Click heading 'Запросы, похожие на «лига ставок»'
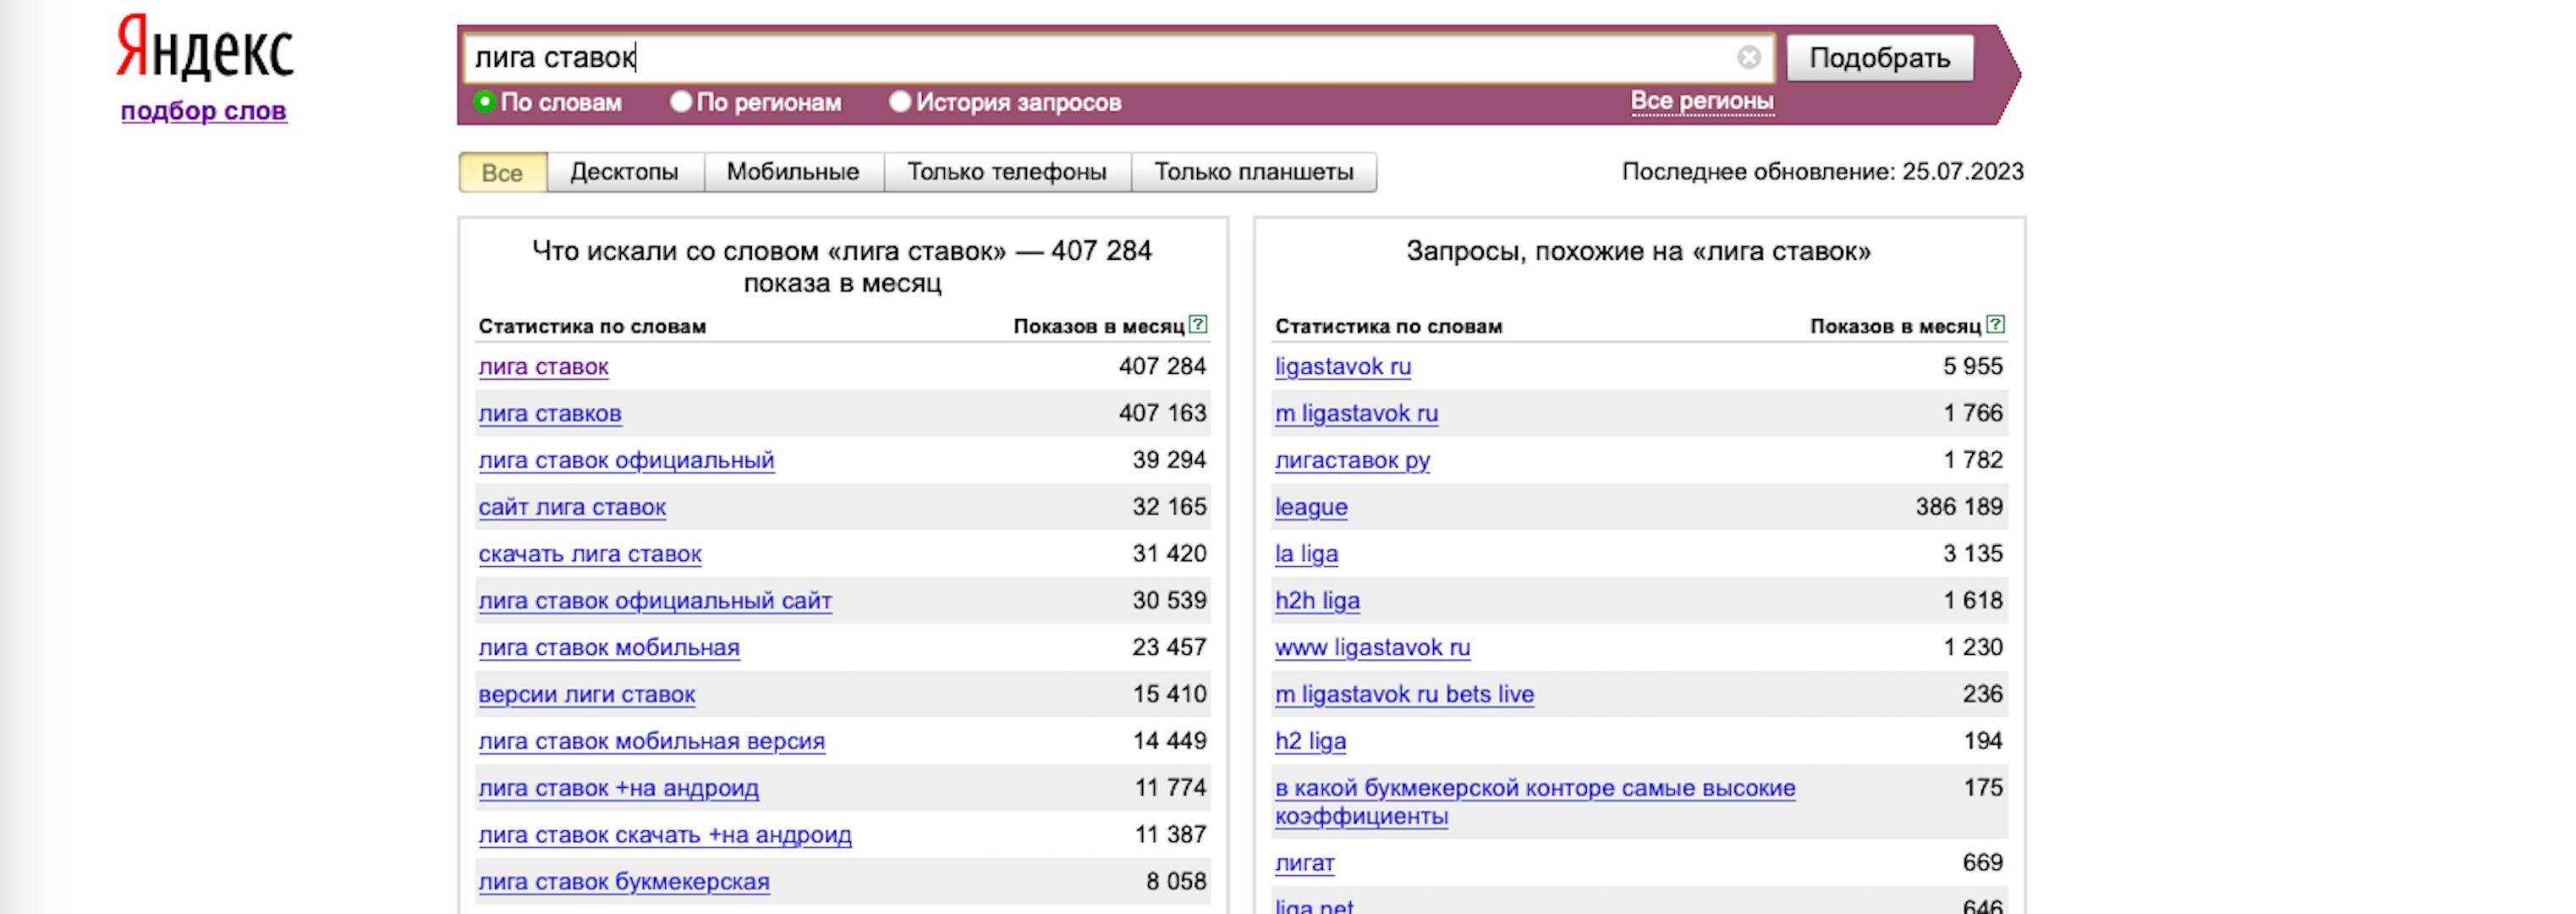This screenshot has width=2576, height=914. pyautogui.click(x=1638, y=251)
